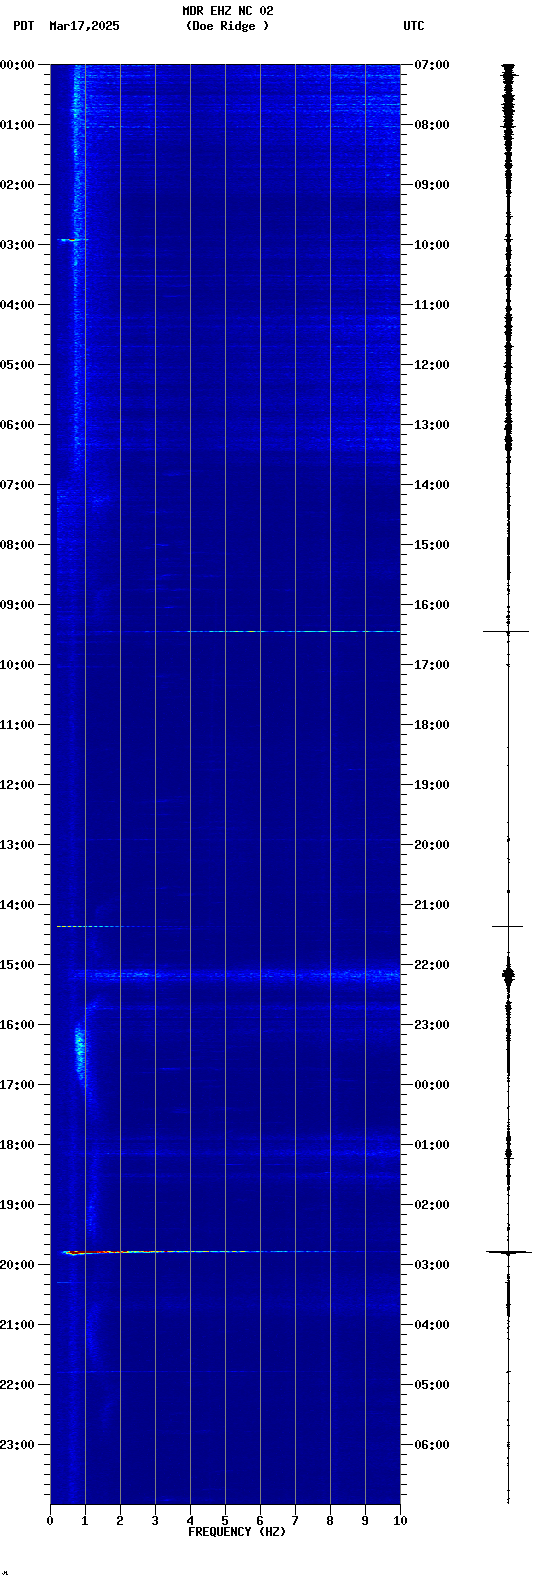The width and height of the screenshot is (552, 1584).
Task: Click the 18:00 PDT time label
Action: [17, 1145]
